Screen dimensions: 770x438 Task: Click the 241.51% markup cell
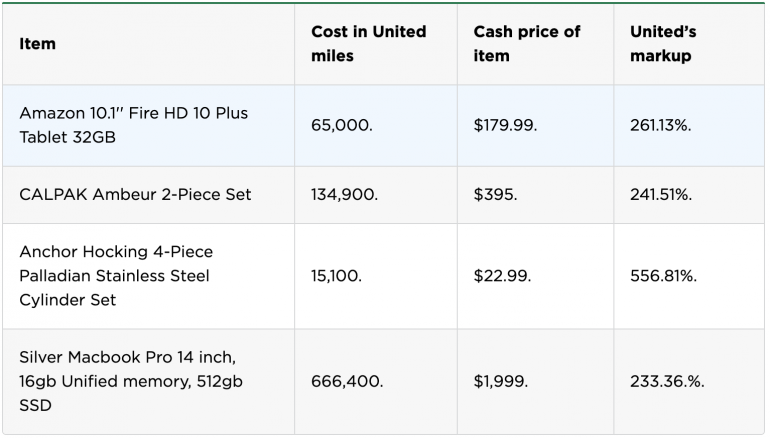(661, 195)
